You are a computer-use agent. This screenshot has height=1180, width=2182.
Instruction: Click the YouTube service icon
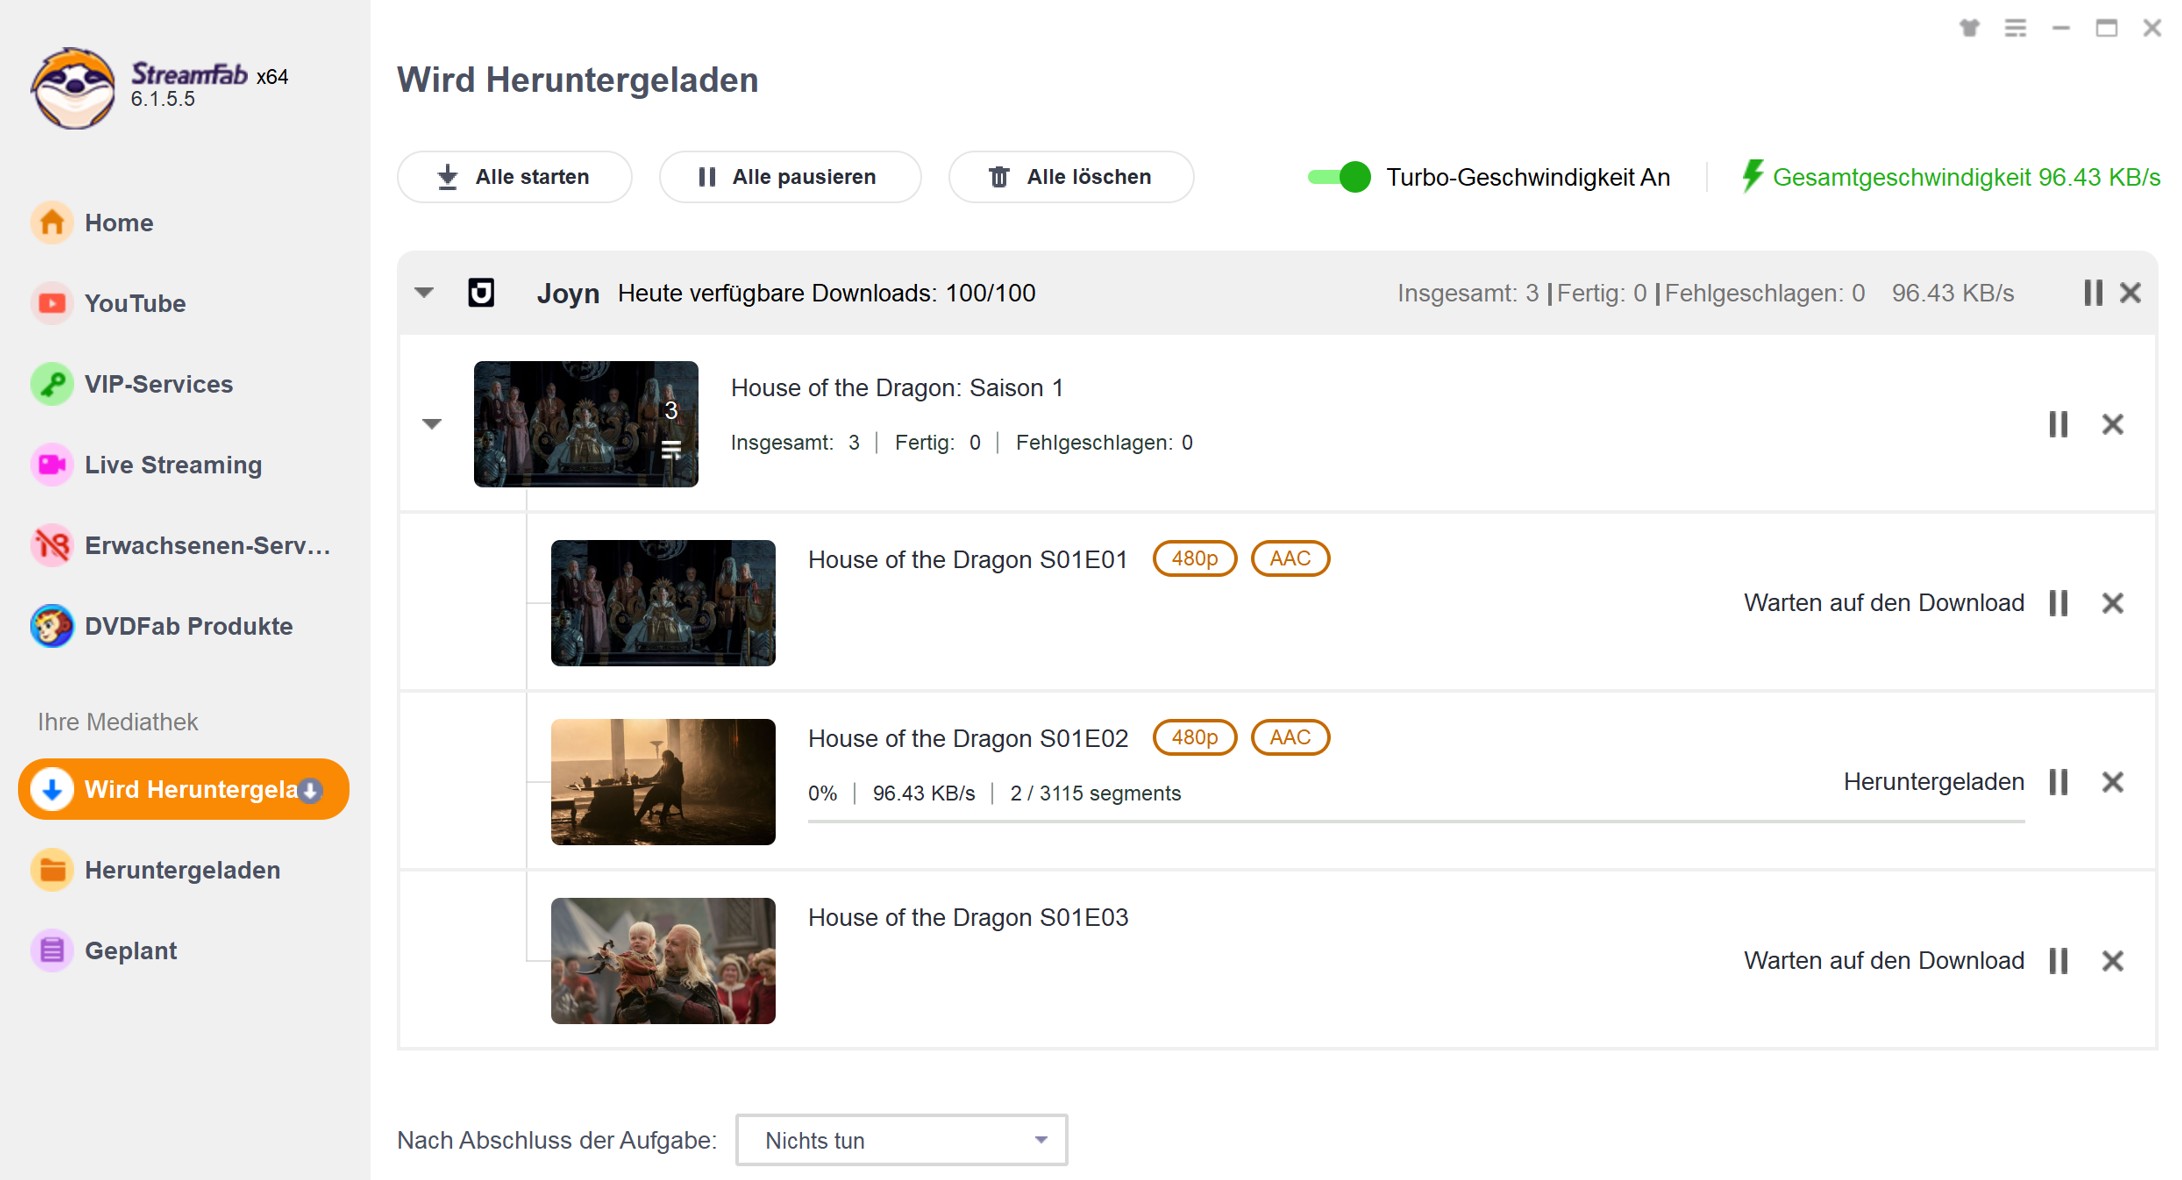[x=49, y=302]
